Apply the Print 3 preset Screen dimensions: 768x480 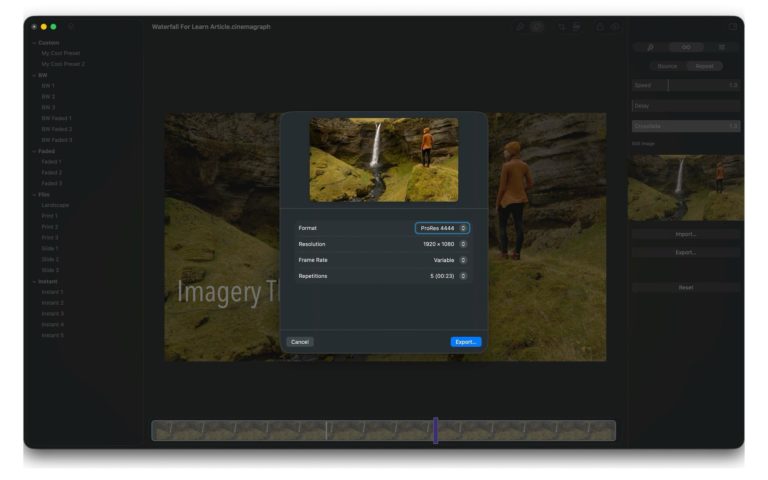pyautogui.click(x=49, y=238)
